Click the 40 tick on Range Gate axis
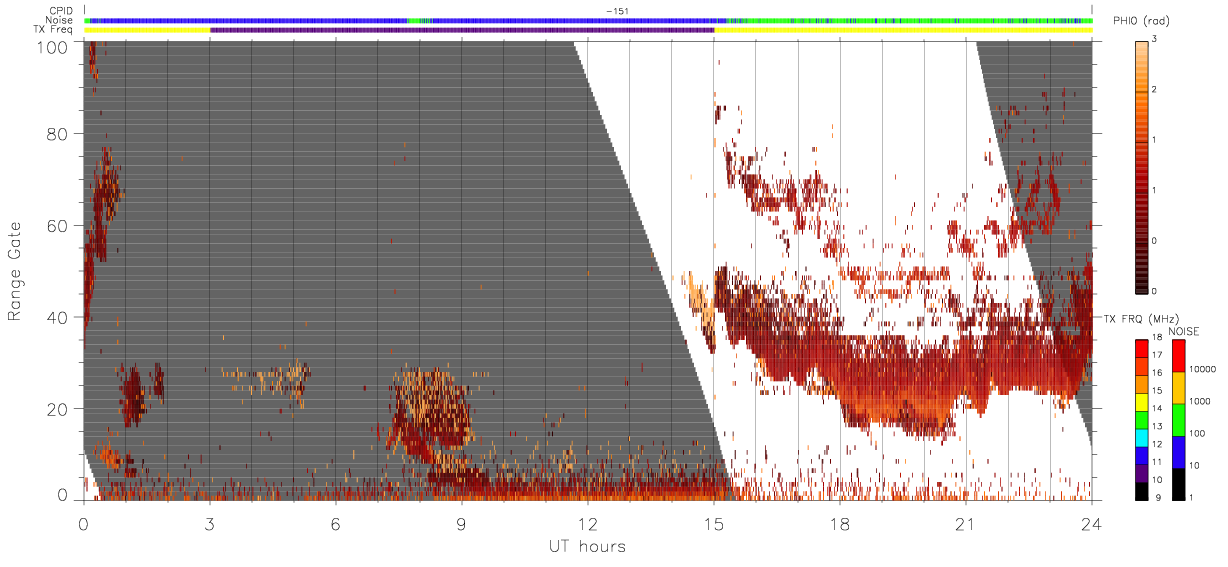Screen dimensions: 1228x567 pos(56,317)
